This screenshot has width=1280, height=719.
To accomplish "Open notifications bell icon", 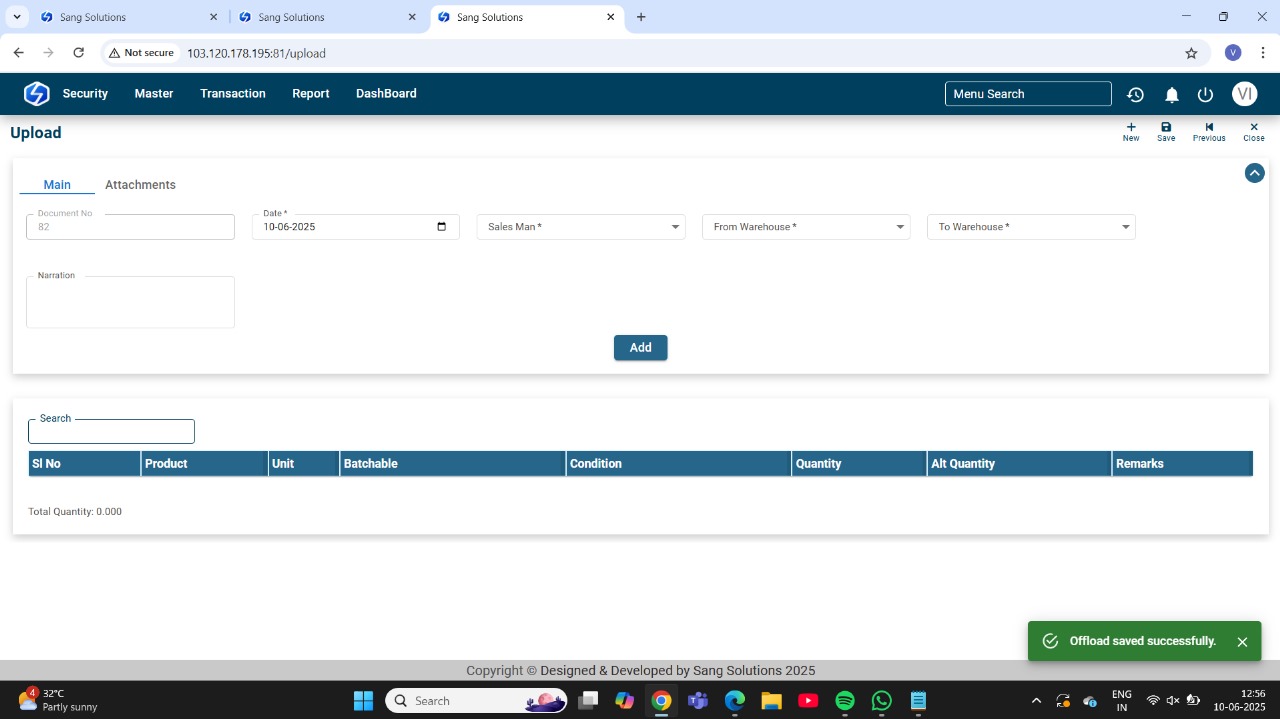I will 1171,94.
